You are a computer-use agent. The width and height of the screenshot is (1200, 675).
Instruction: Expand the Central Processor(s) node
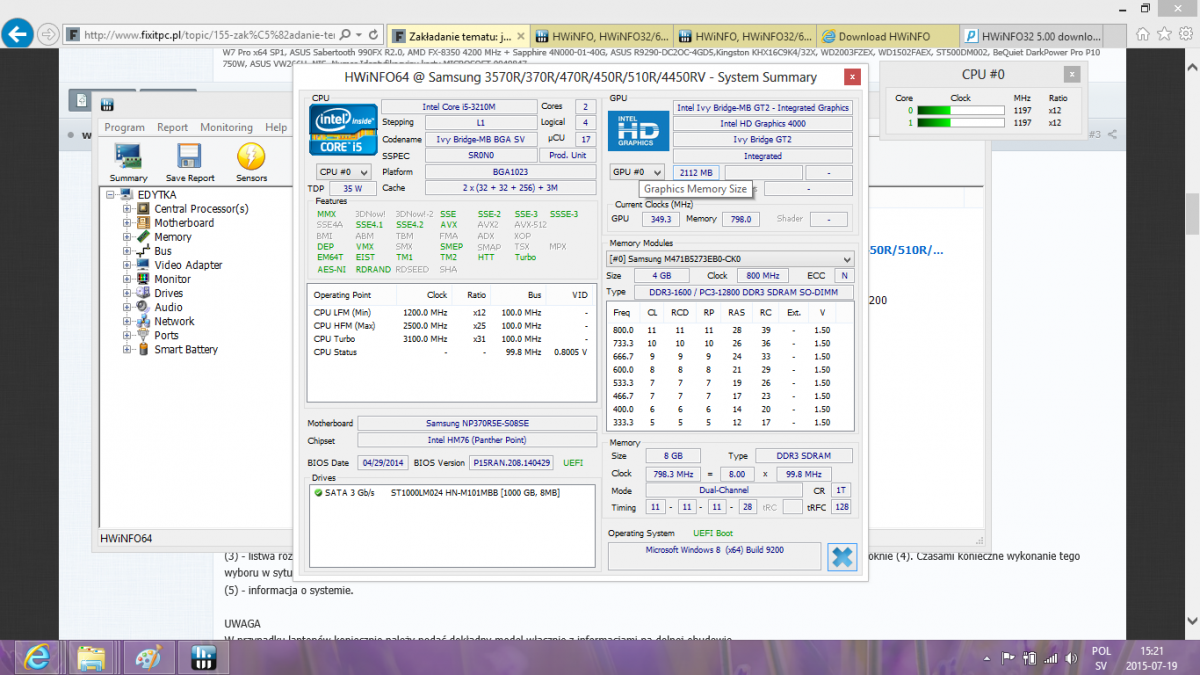(x=127, y=209)
